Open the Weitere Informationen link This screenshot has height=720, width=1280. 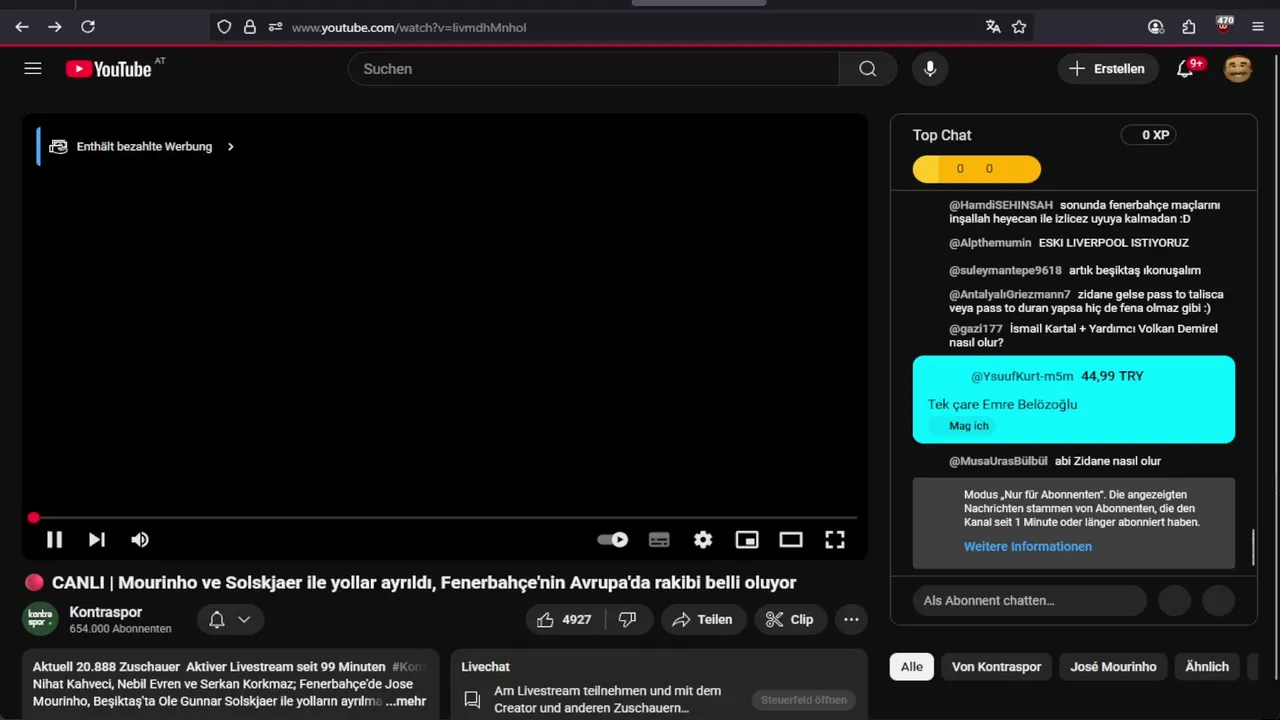(1027, 546)
